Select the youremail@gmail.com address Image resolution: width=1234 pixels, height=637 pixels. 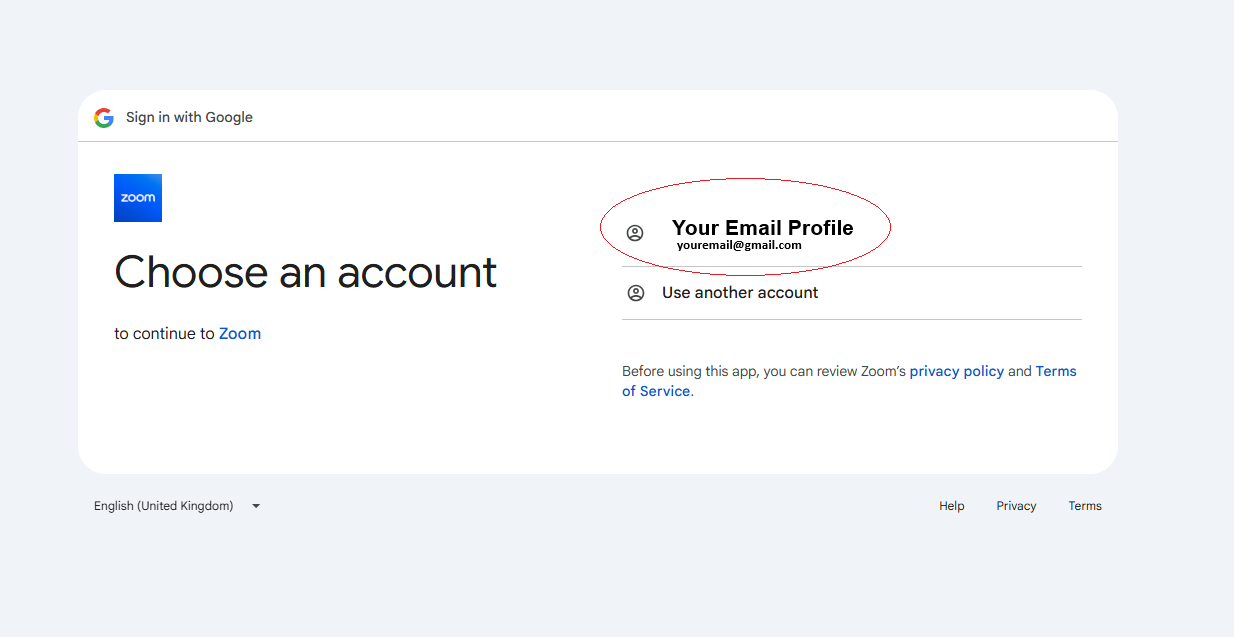tap(739, 245)
